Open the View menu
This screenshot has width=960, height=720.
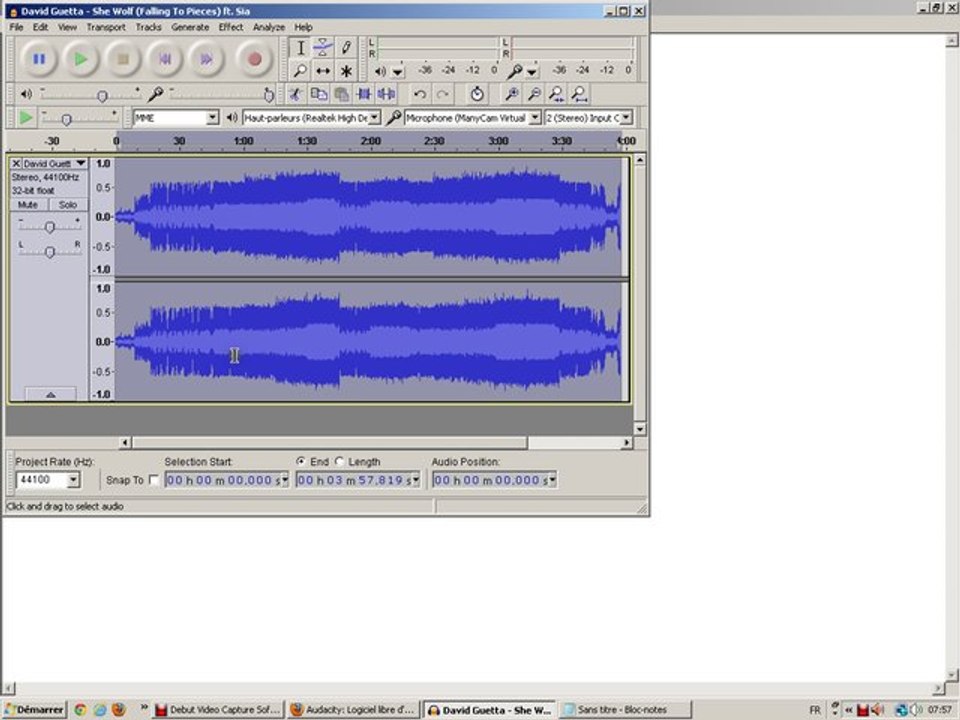coord(67,27)
